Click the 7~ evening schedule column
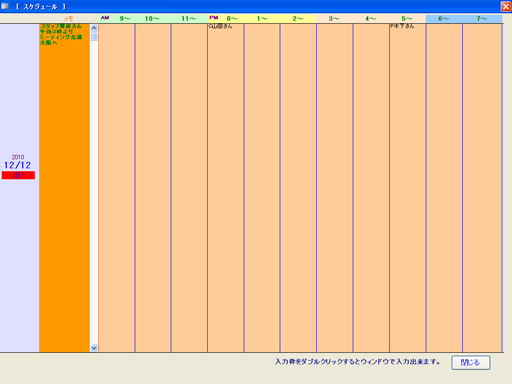This screenshot has width=512, height=384. click(482, 188)
